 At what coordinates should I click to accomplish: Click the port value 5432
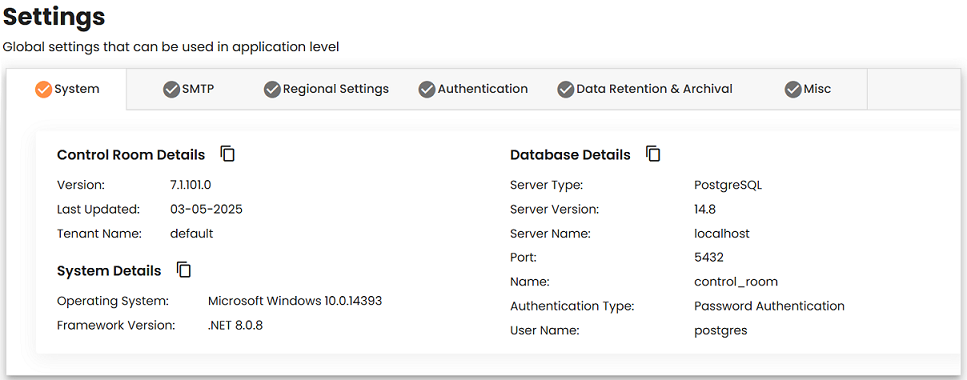[709, 257]
